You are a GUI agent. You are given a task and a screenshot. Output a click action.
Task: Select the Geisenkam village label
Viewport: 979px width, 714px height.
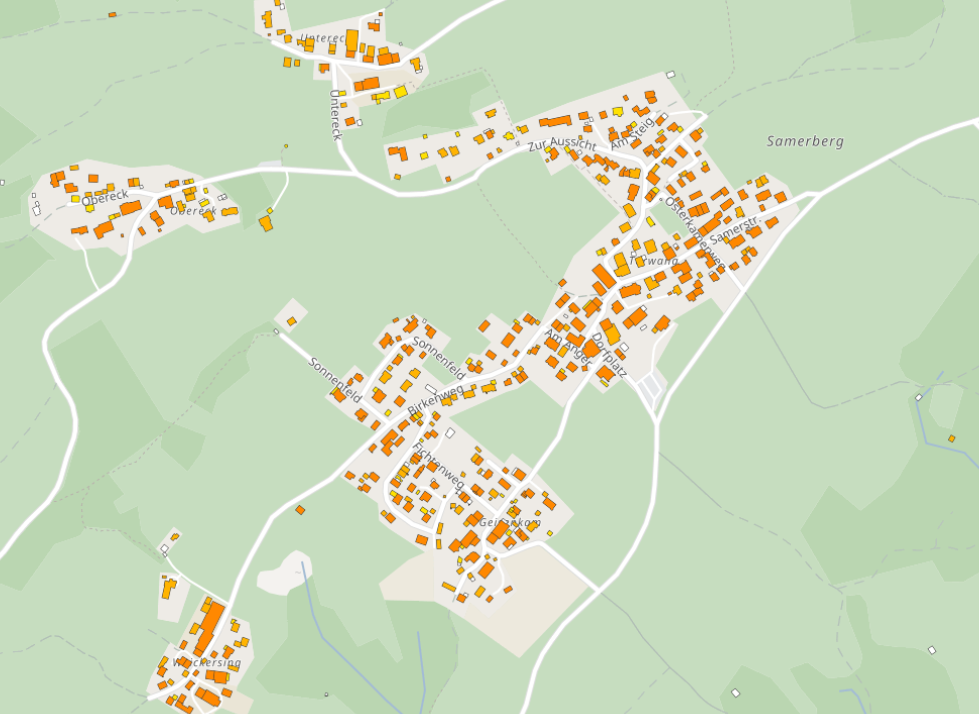510,522
